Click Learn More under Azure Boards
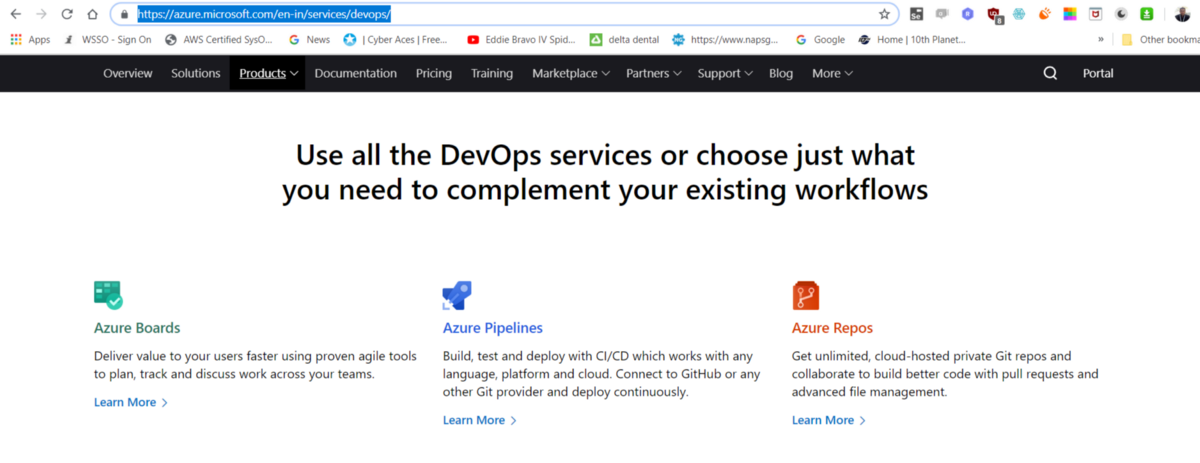This screenshot has width=1200, height=463. point(131,402)
